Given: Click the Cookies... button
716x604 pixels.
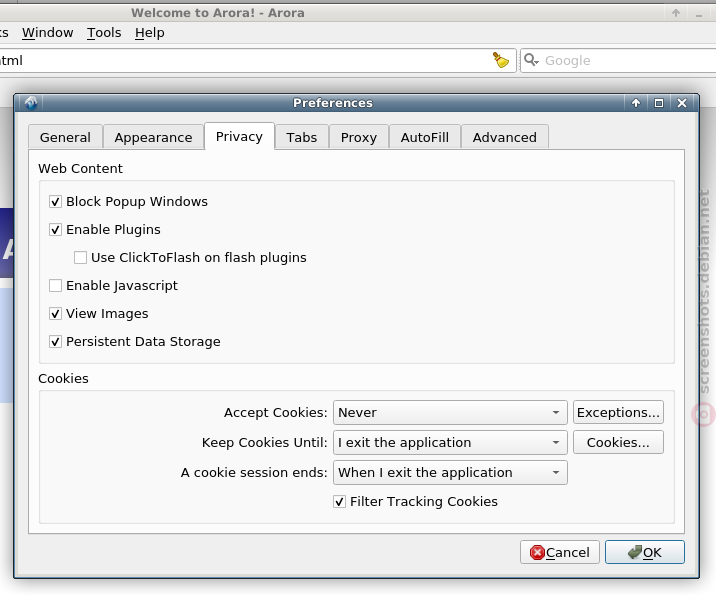Looking at the screenshot, I should coord(618,442).
